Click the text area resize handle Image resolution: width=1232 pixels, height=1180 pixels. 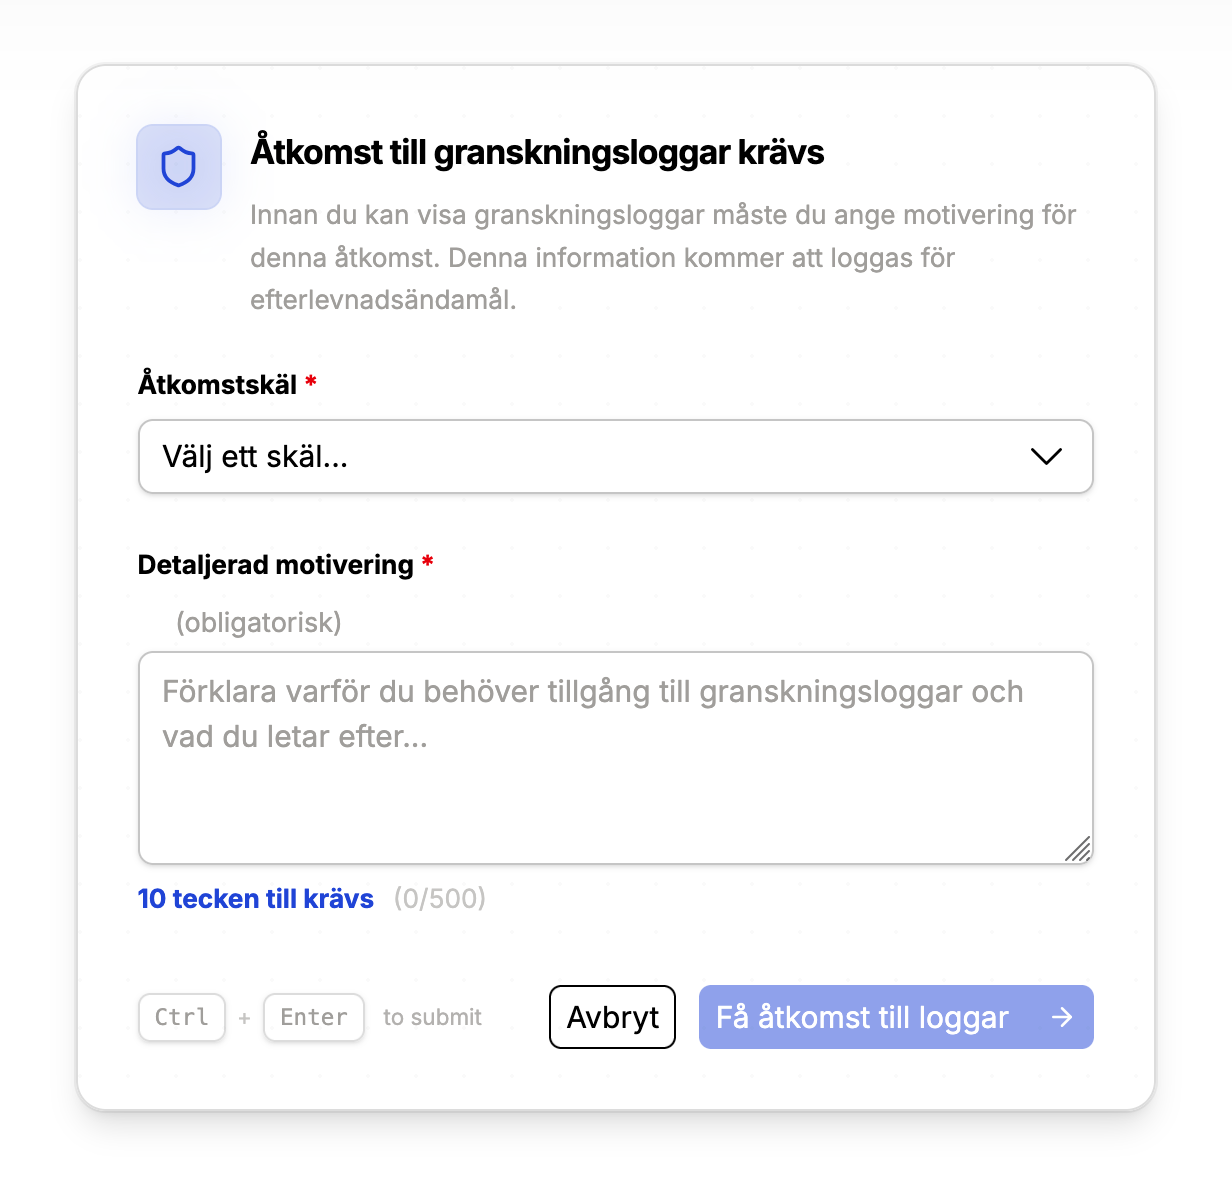pos(1078,850)
